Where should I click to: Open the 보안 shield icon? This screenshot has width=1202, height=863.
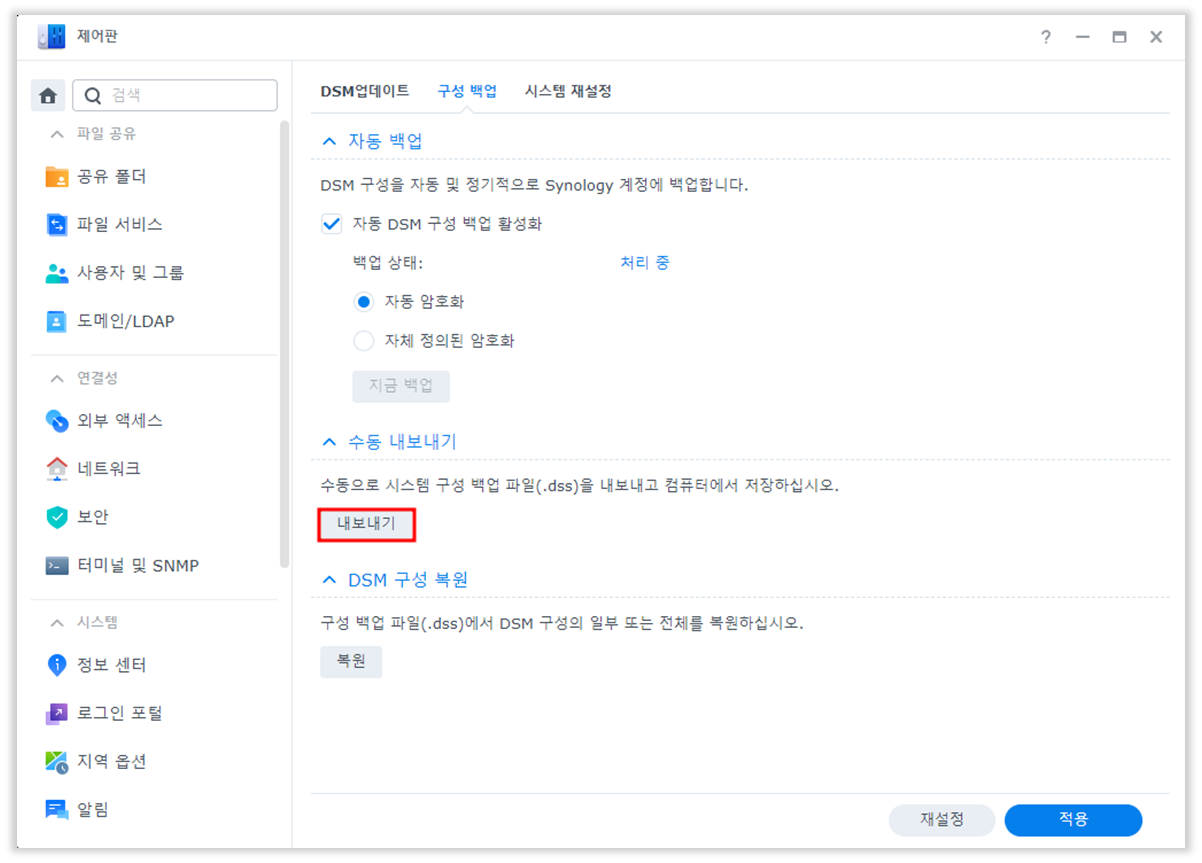[x=57, y=517]
